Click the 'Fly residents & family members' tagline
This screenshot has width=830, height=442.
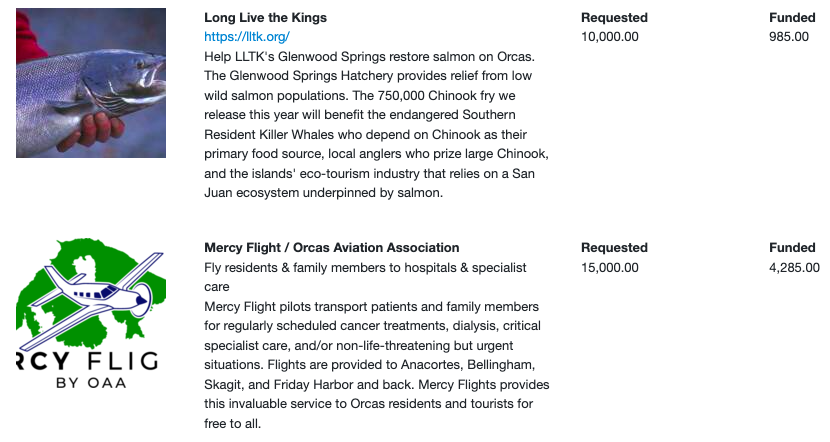point(365,277)
